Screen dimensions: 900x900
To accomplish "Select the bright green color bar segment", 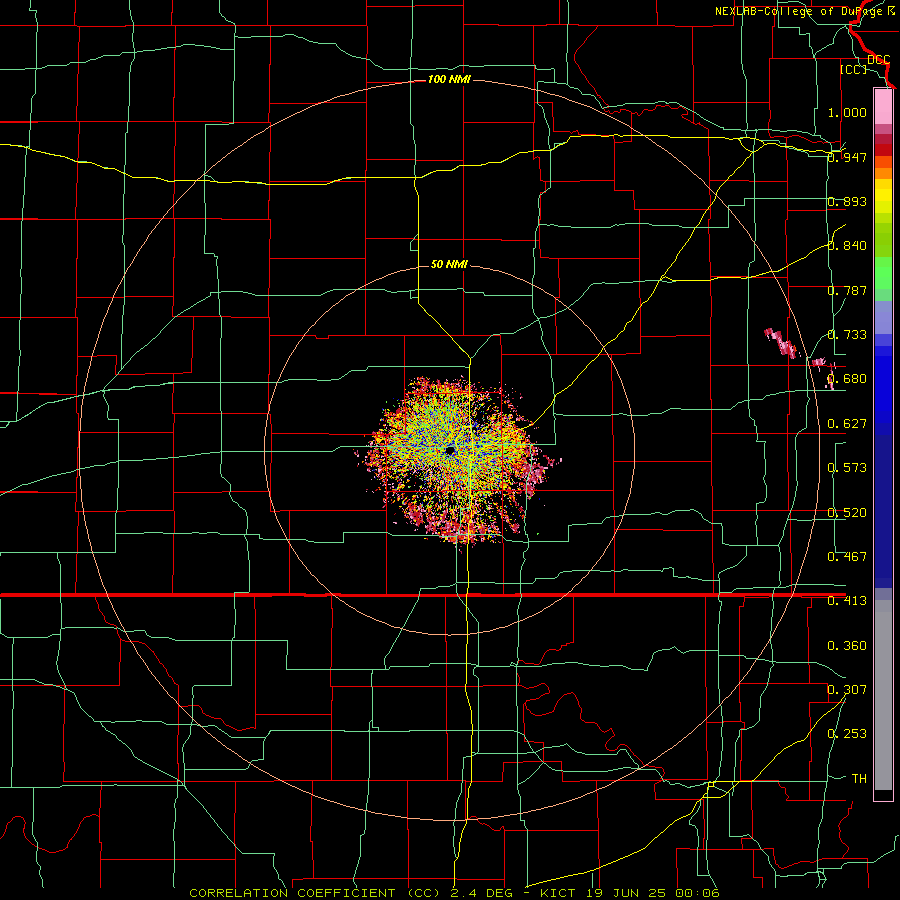I will [x=883, y=273].
